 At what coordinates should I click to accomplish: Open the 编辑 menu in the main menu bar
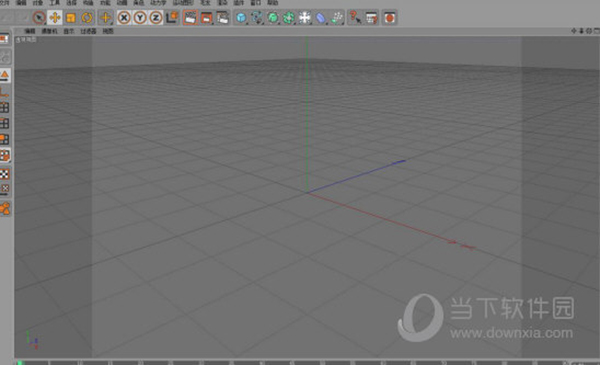21,3
